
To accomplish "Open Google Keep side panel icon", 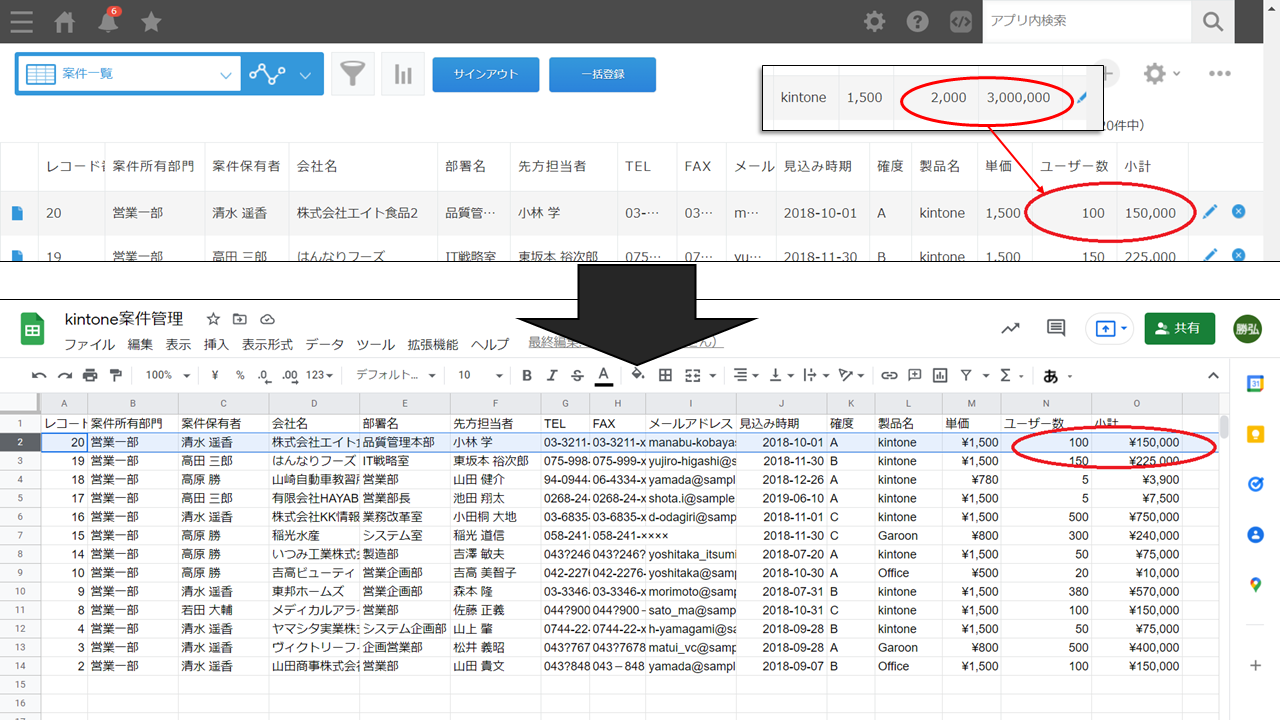I will [1256, 434].
